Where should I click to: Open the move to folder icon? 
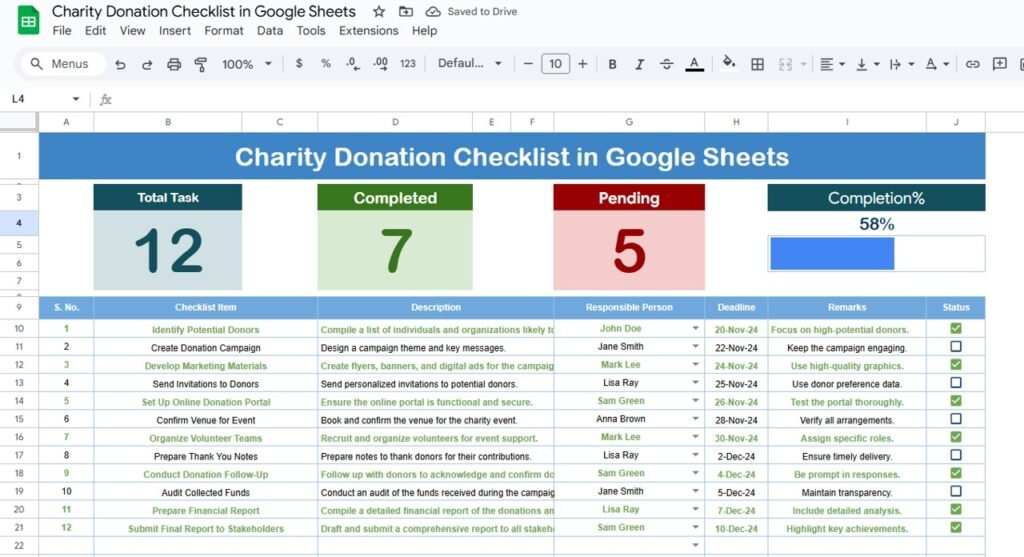(406, 11)
